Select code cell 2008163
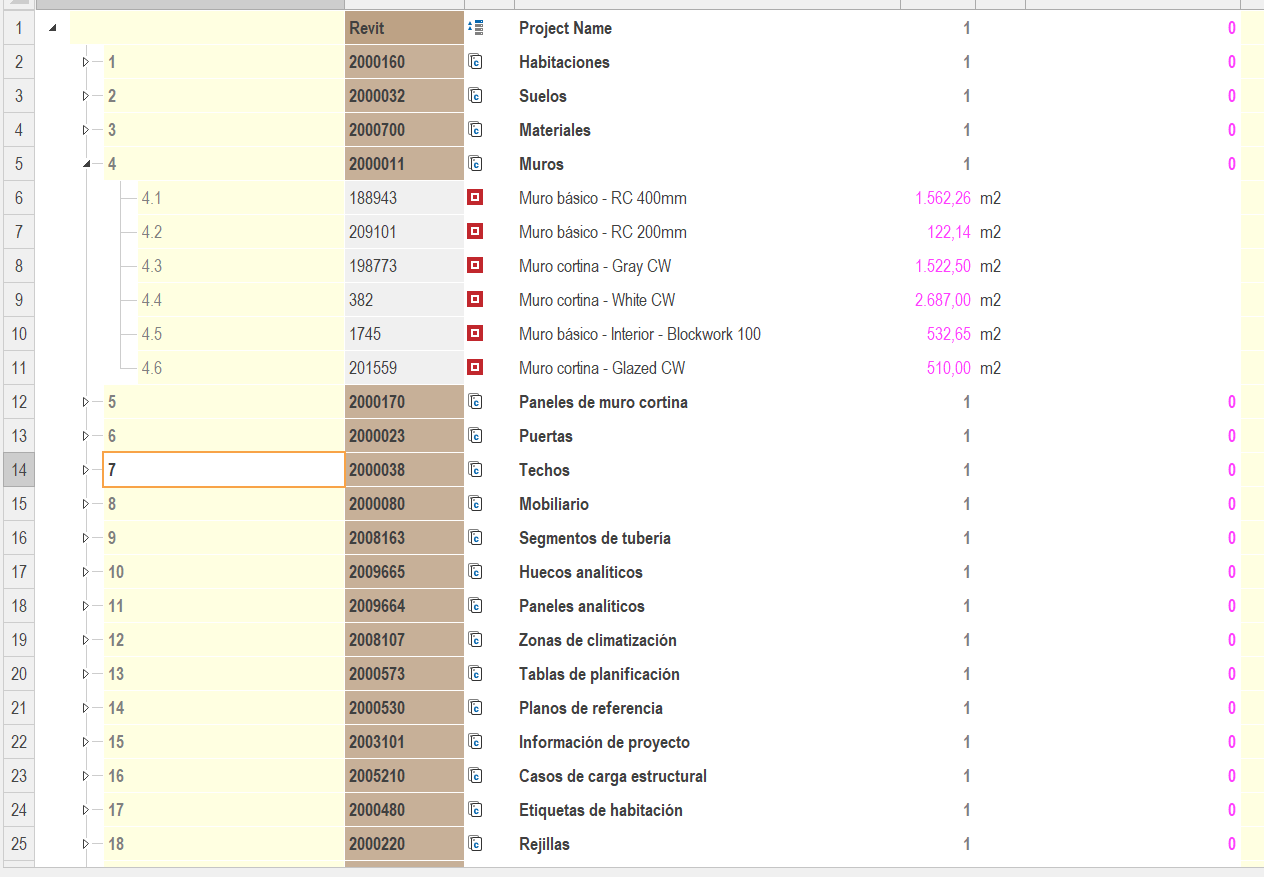1264x877 pixels. pos(404,538)
